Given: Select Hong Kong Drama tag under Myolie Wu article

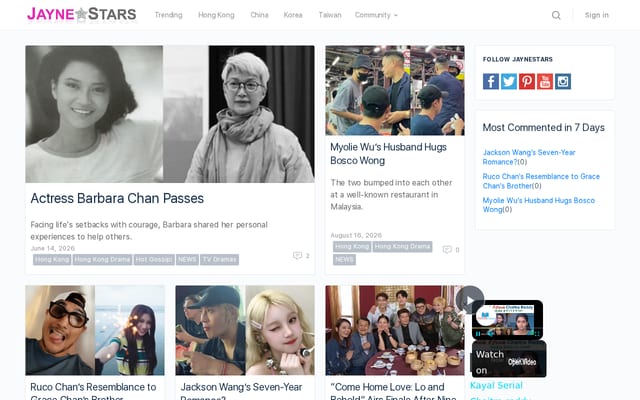Looking at the screenshot, I should coord(402,247).
